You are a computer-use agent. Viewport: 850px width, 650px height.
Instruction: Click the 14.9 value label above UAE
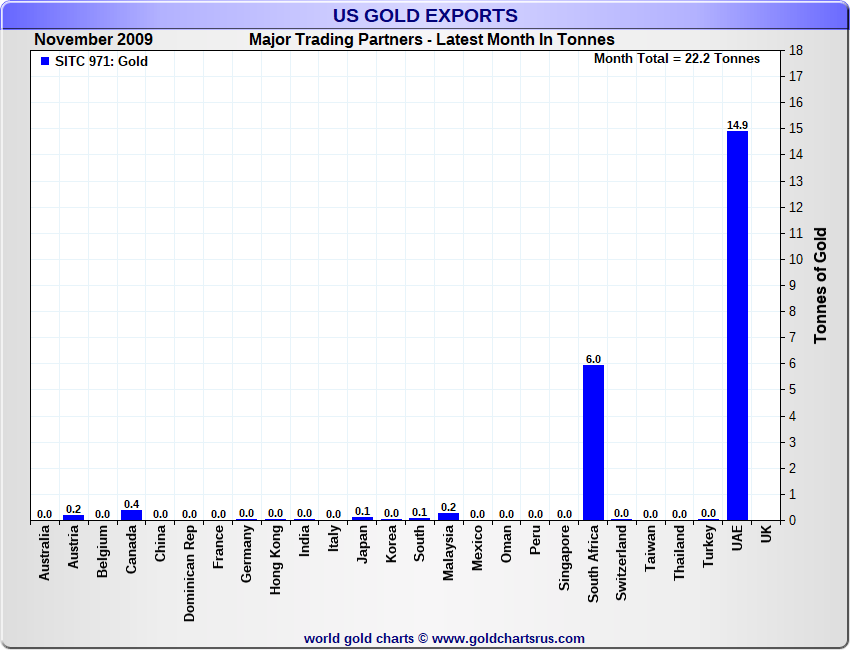pos(737,125)
